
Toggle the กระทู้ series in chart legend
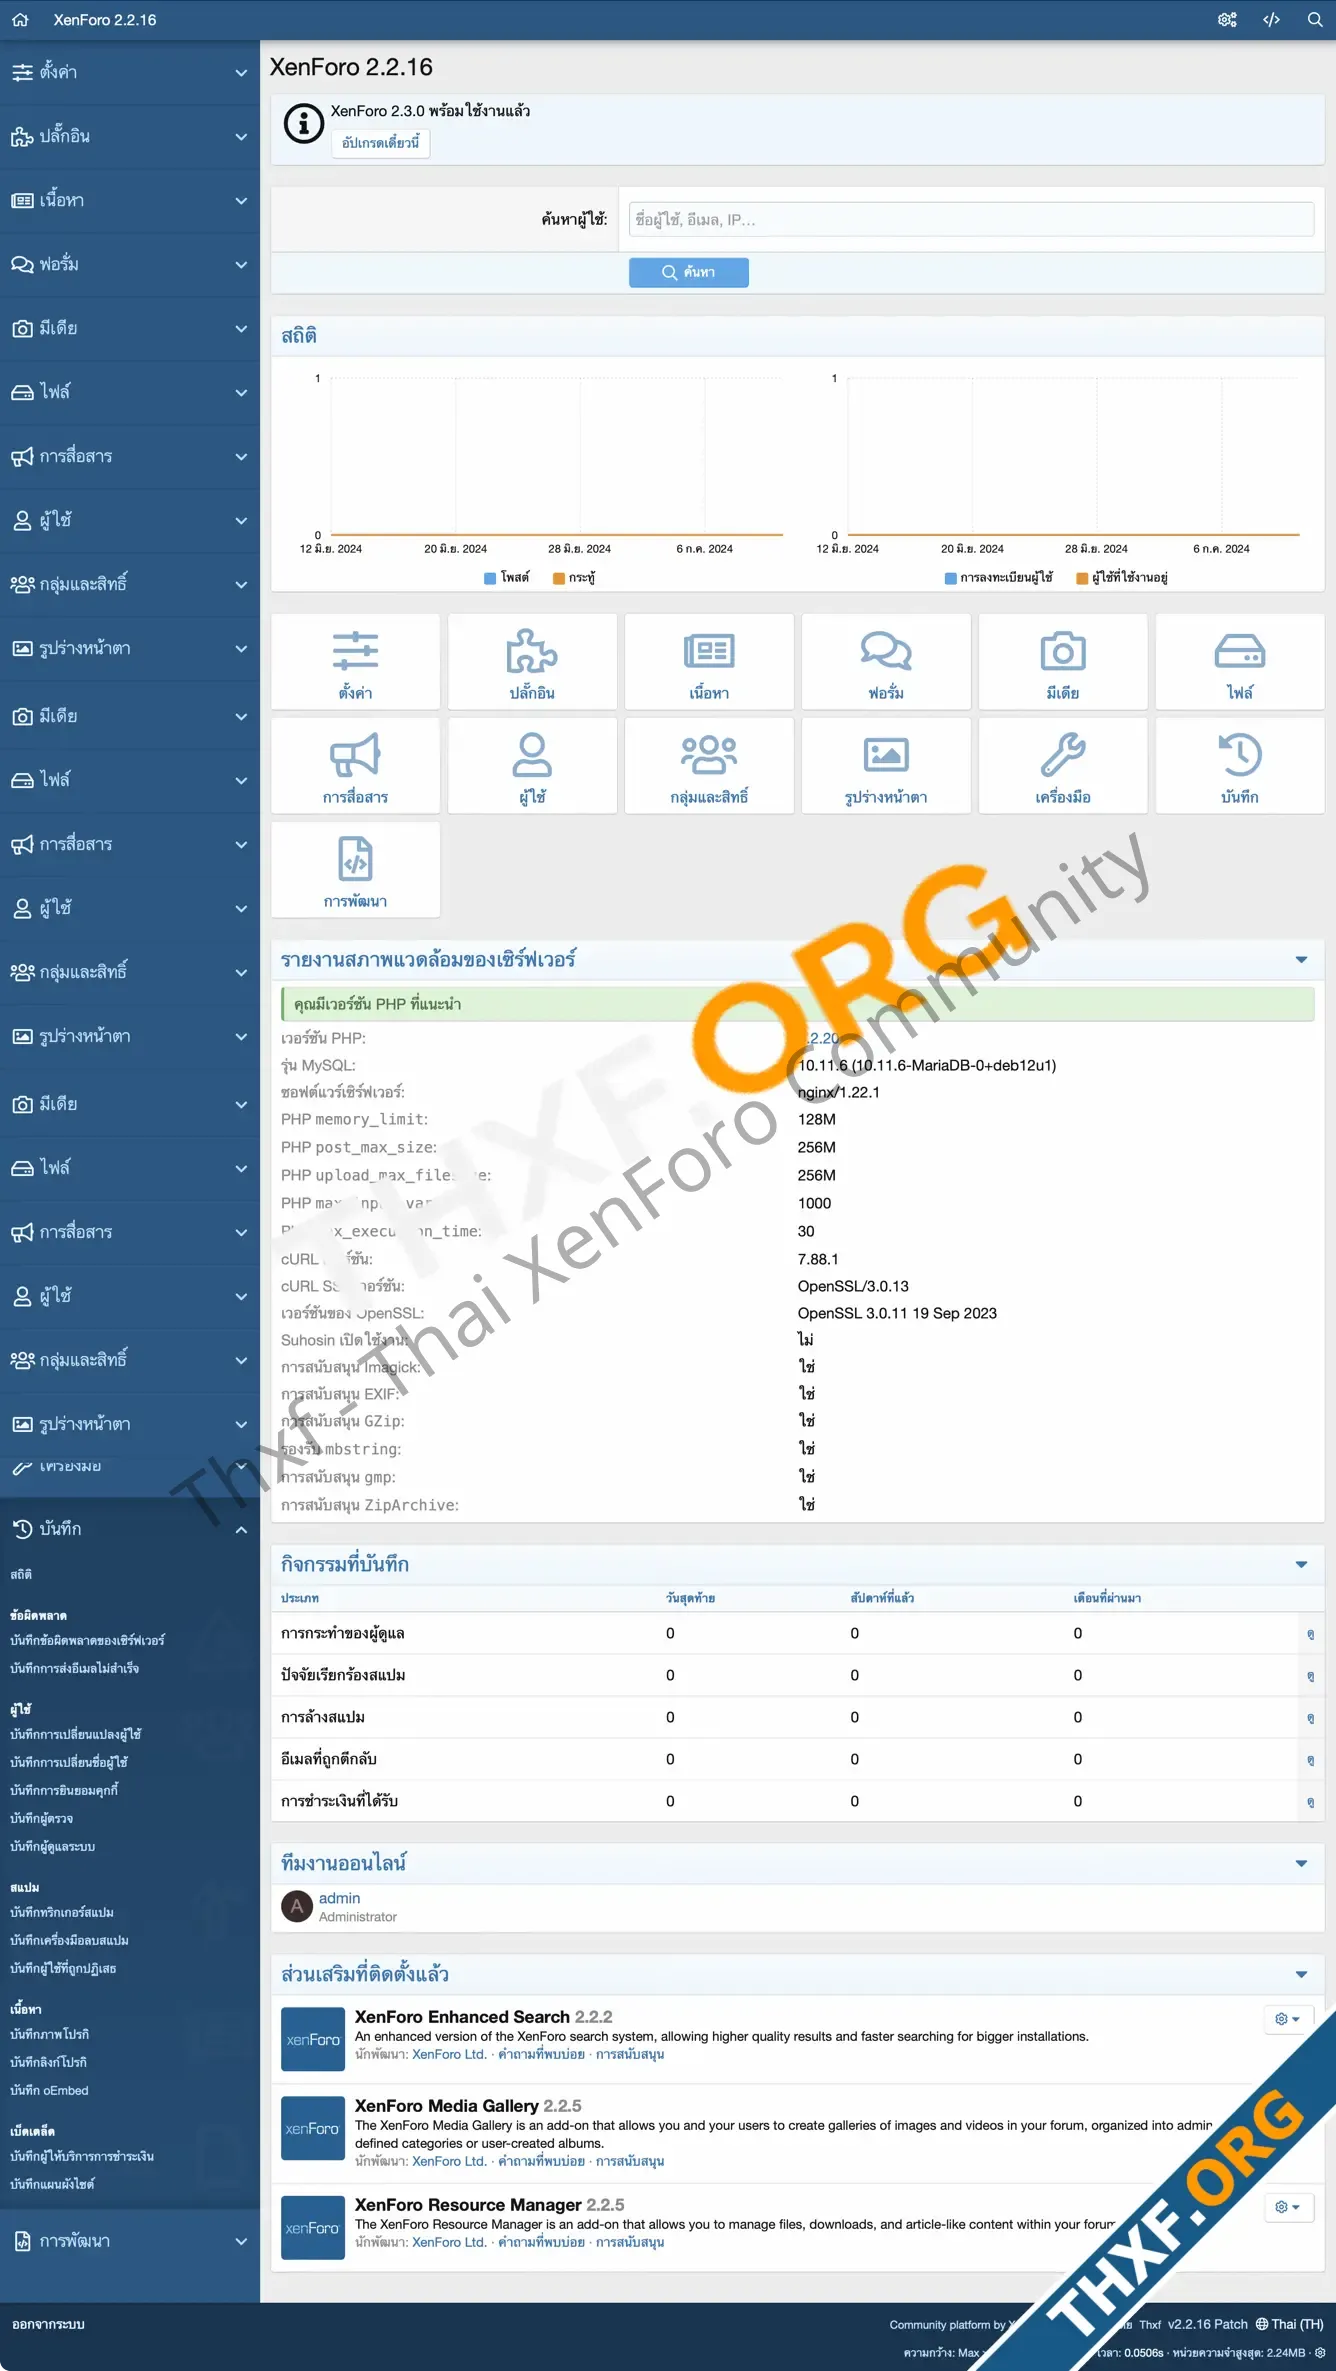[x=574, y=577]
